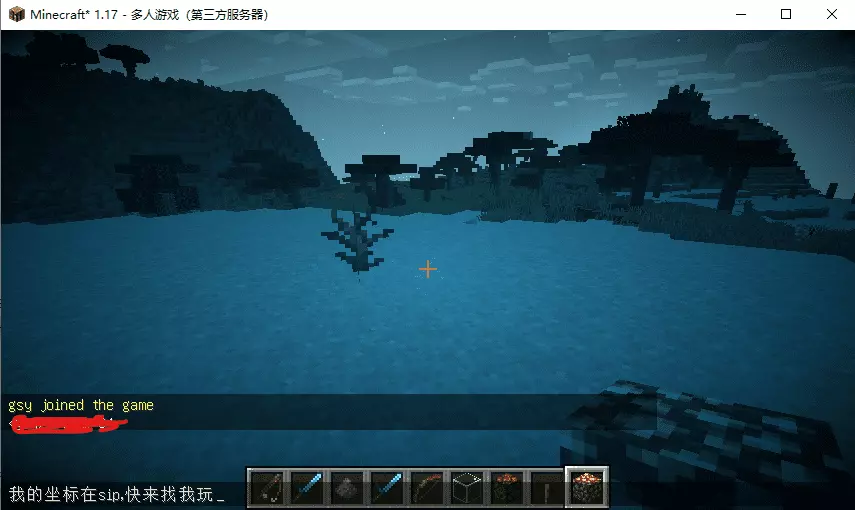
Task: Click the red-scribbled chat message line
Action: [x=68, y=424]
